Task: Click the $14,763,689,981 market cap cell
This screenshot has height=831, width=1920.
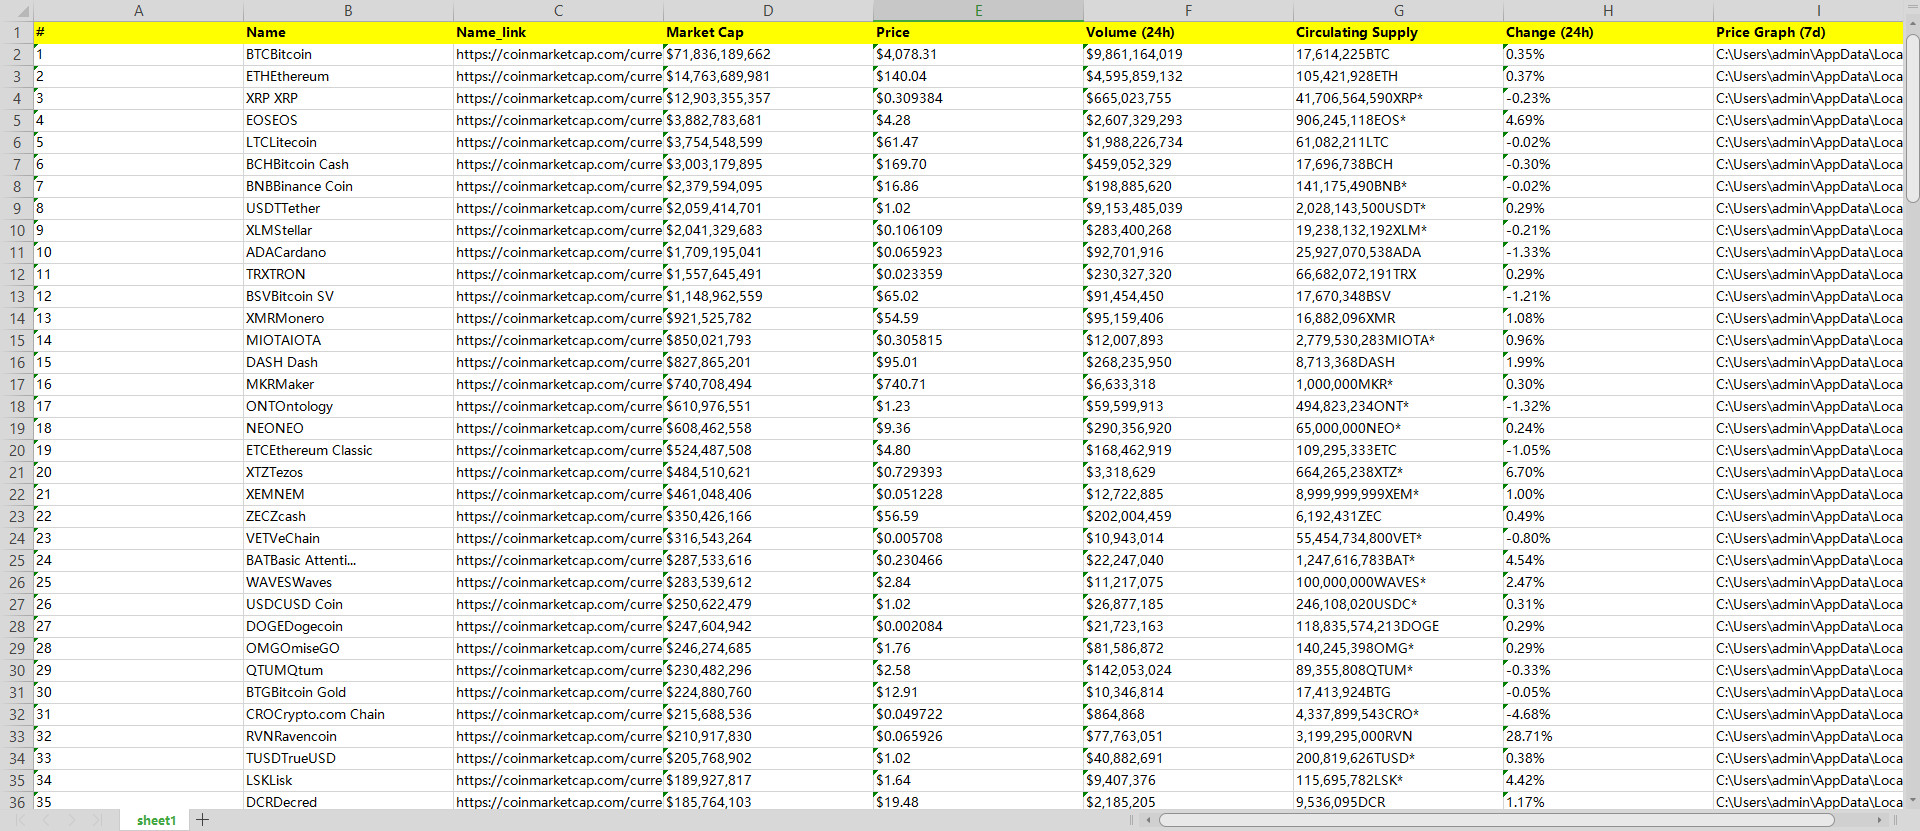Action: click(x=768, y=76)
